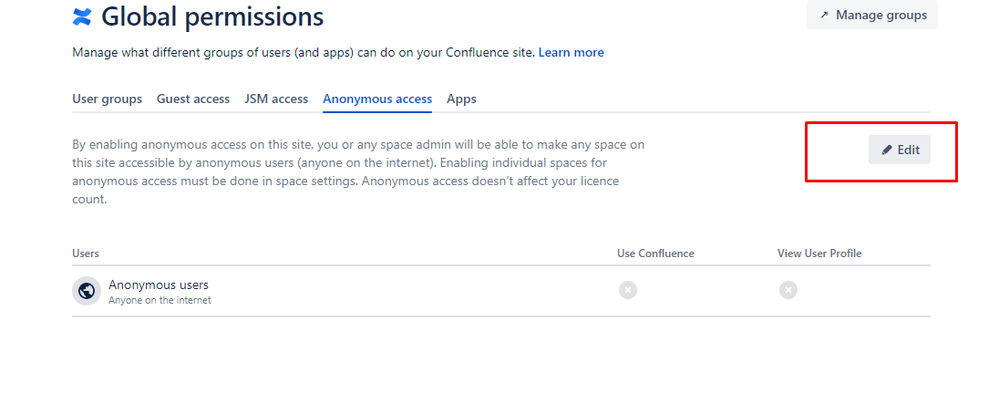This screenshot has height=404, width=999.
Task: Click the Edit button with pencil icon
Action: click(900, 150)
